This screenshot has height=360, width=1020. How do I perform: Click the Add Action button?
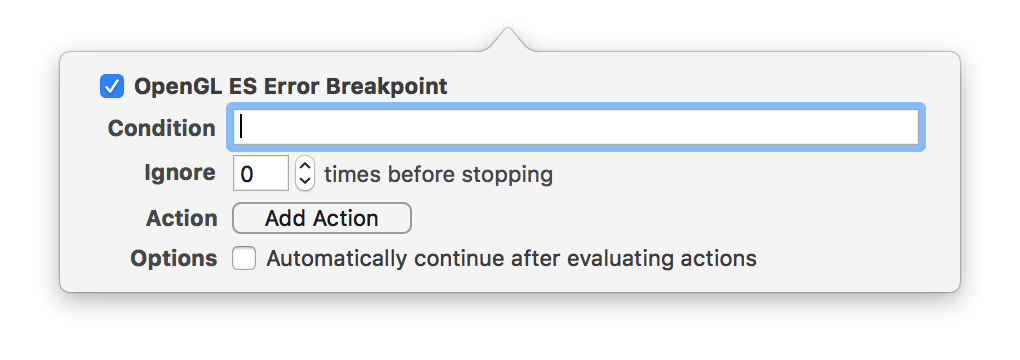(321, 218)
